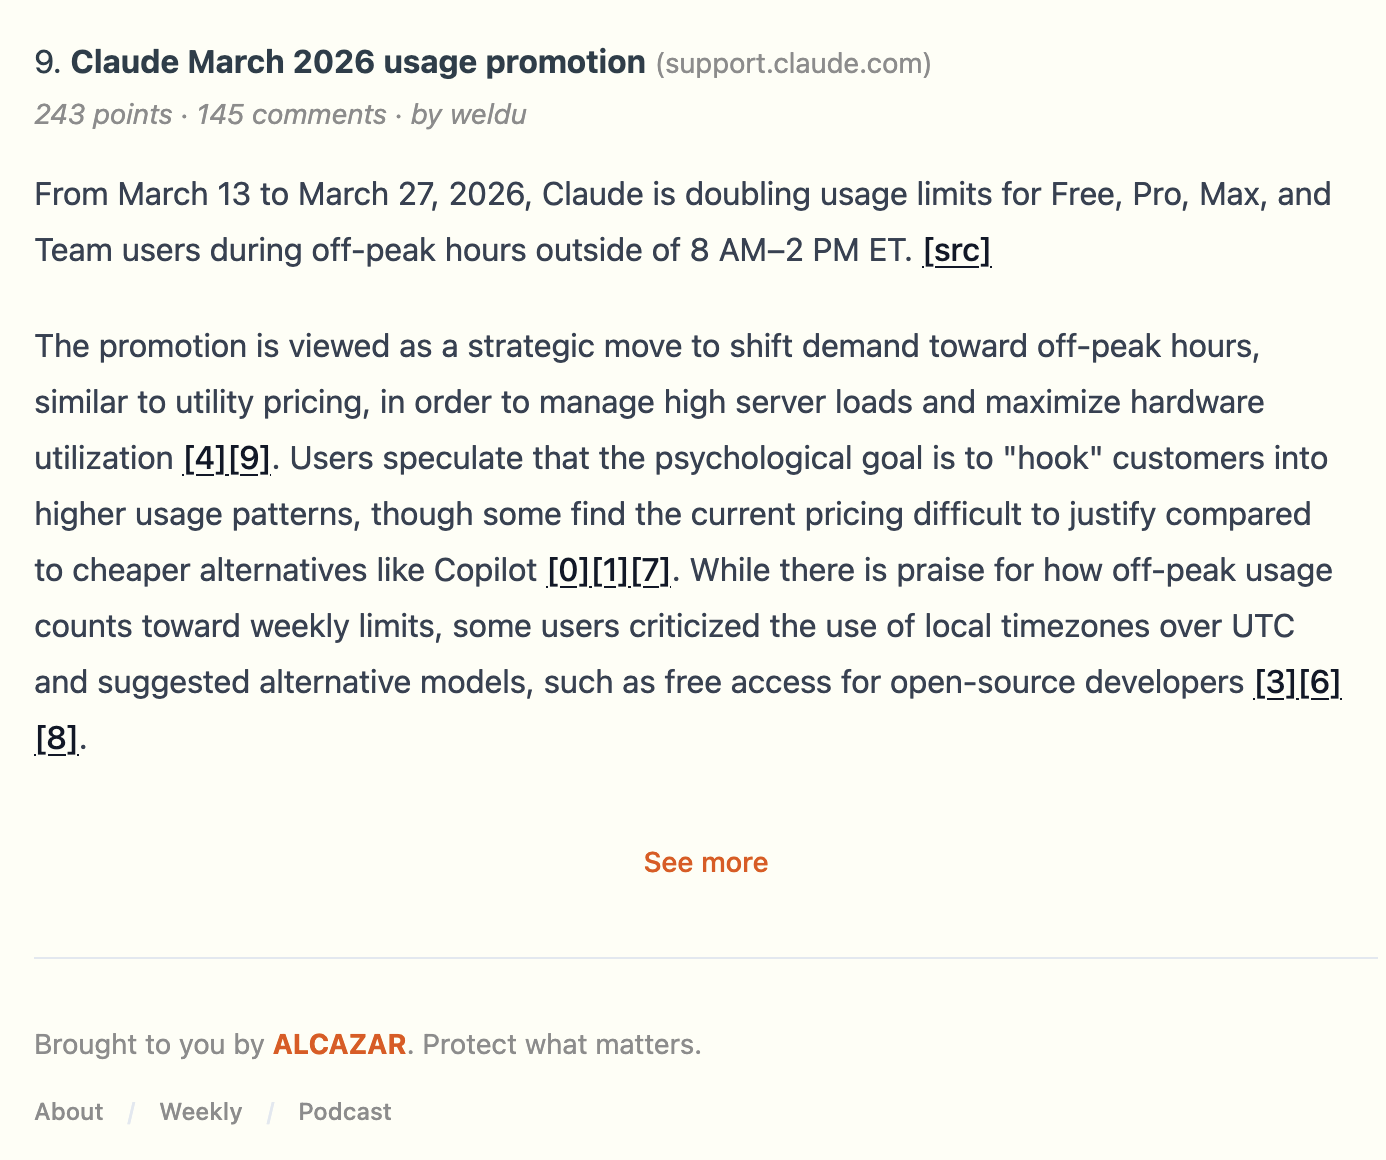This screenshot has width=1386, height=1160.
Task: Click See more to expand the summary
Action: pos(705,862)
